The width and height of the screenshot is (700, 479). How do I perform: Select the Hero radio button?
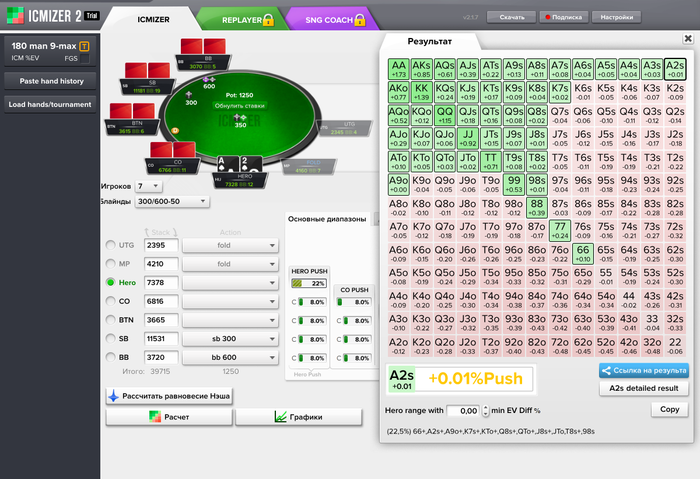(x=110, y=282)
